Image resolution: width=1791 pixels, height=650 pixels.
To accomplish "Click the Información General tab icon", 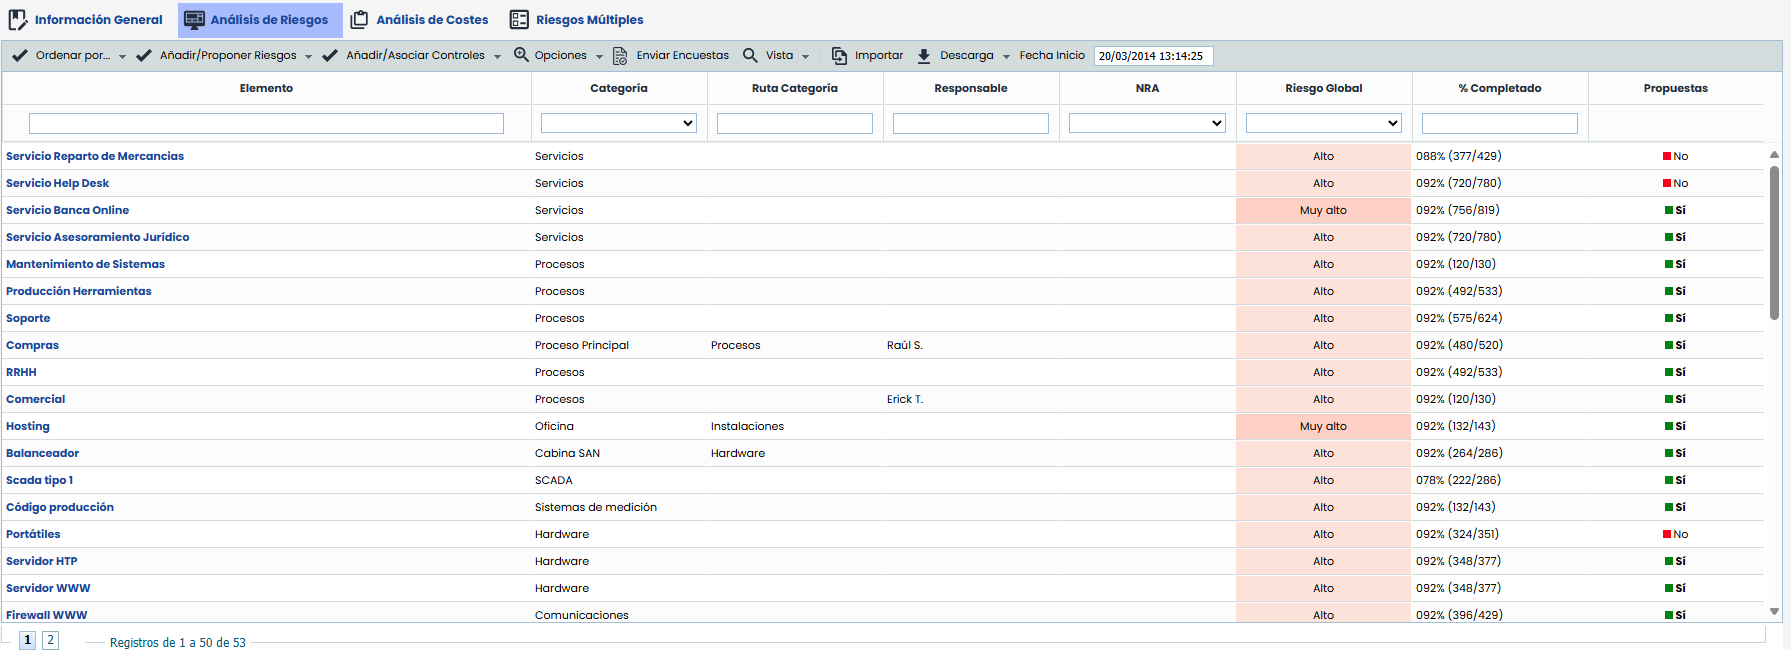I will tap(18, 20).
